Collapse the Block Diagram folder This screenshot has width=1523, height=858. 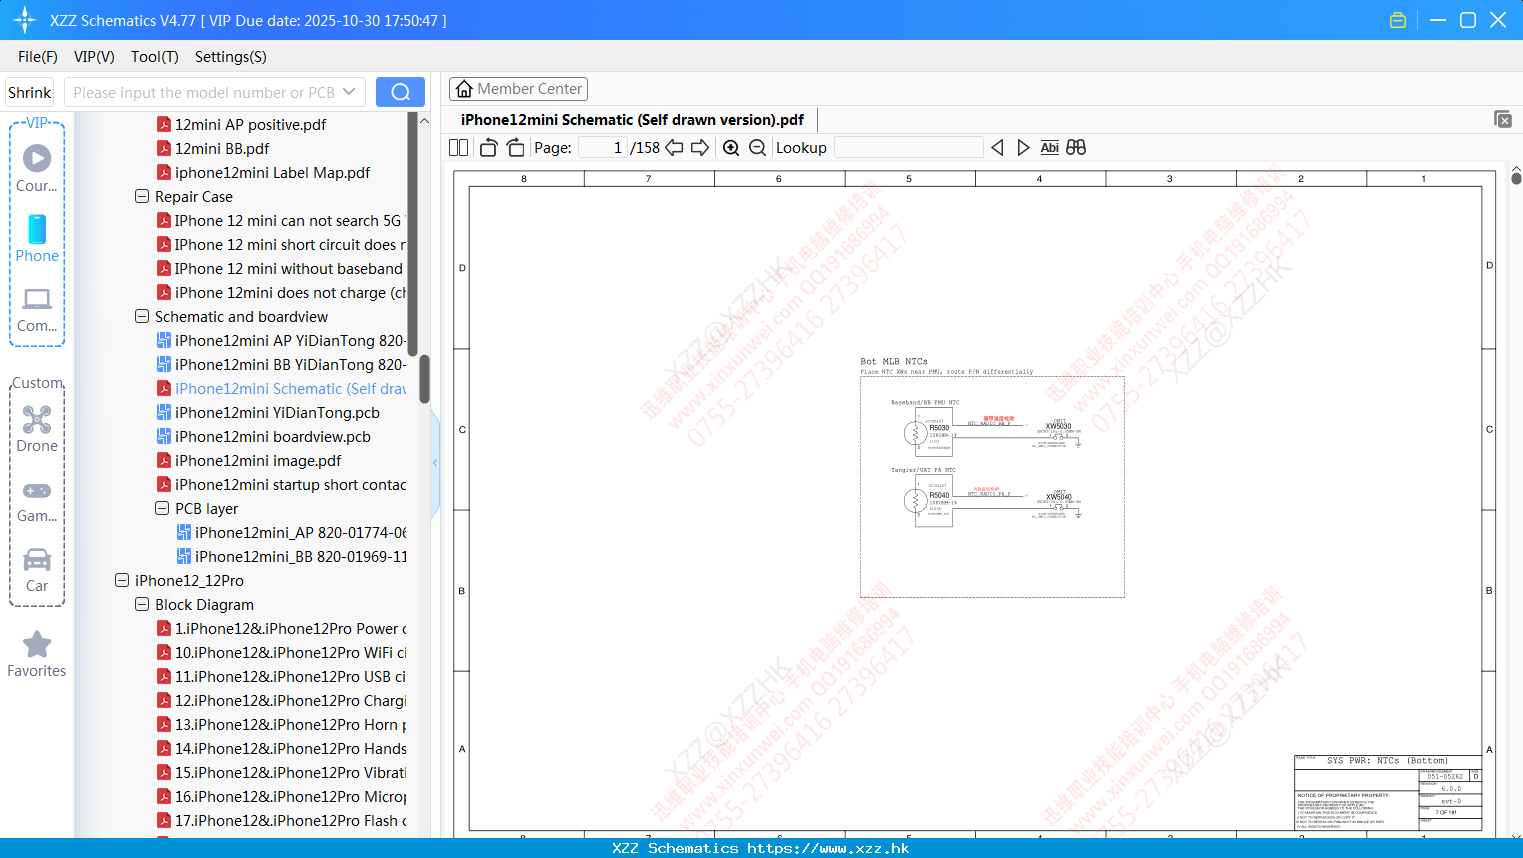pyautogui.click(x=142, y=604)
